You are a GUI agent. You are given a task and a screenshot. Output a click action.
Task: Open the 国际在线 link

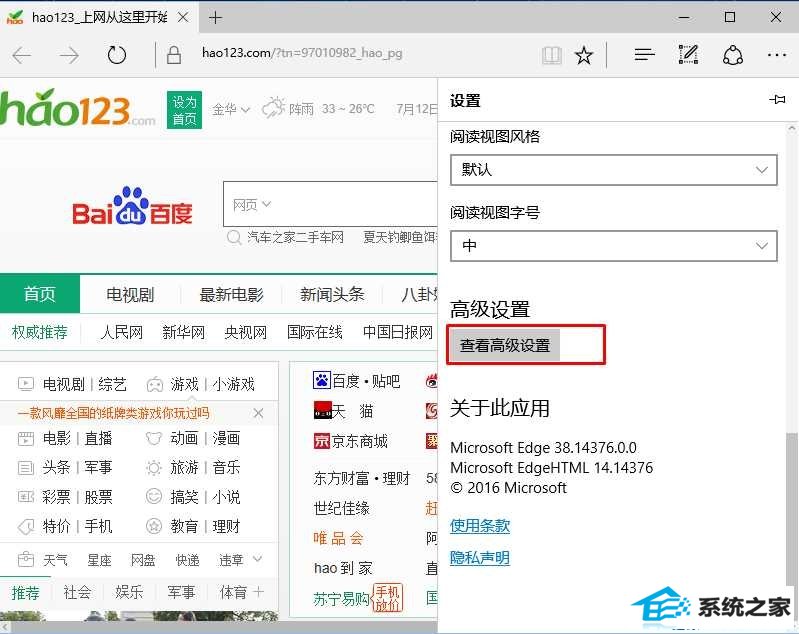314,332
